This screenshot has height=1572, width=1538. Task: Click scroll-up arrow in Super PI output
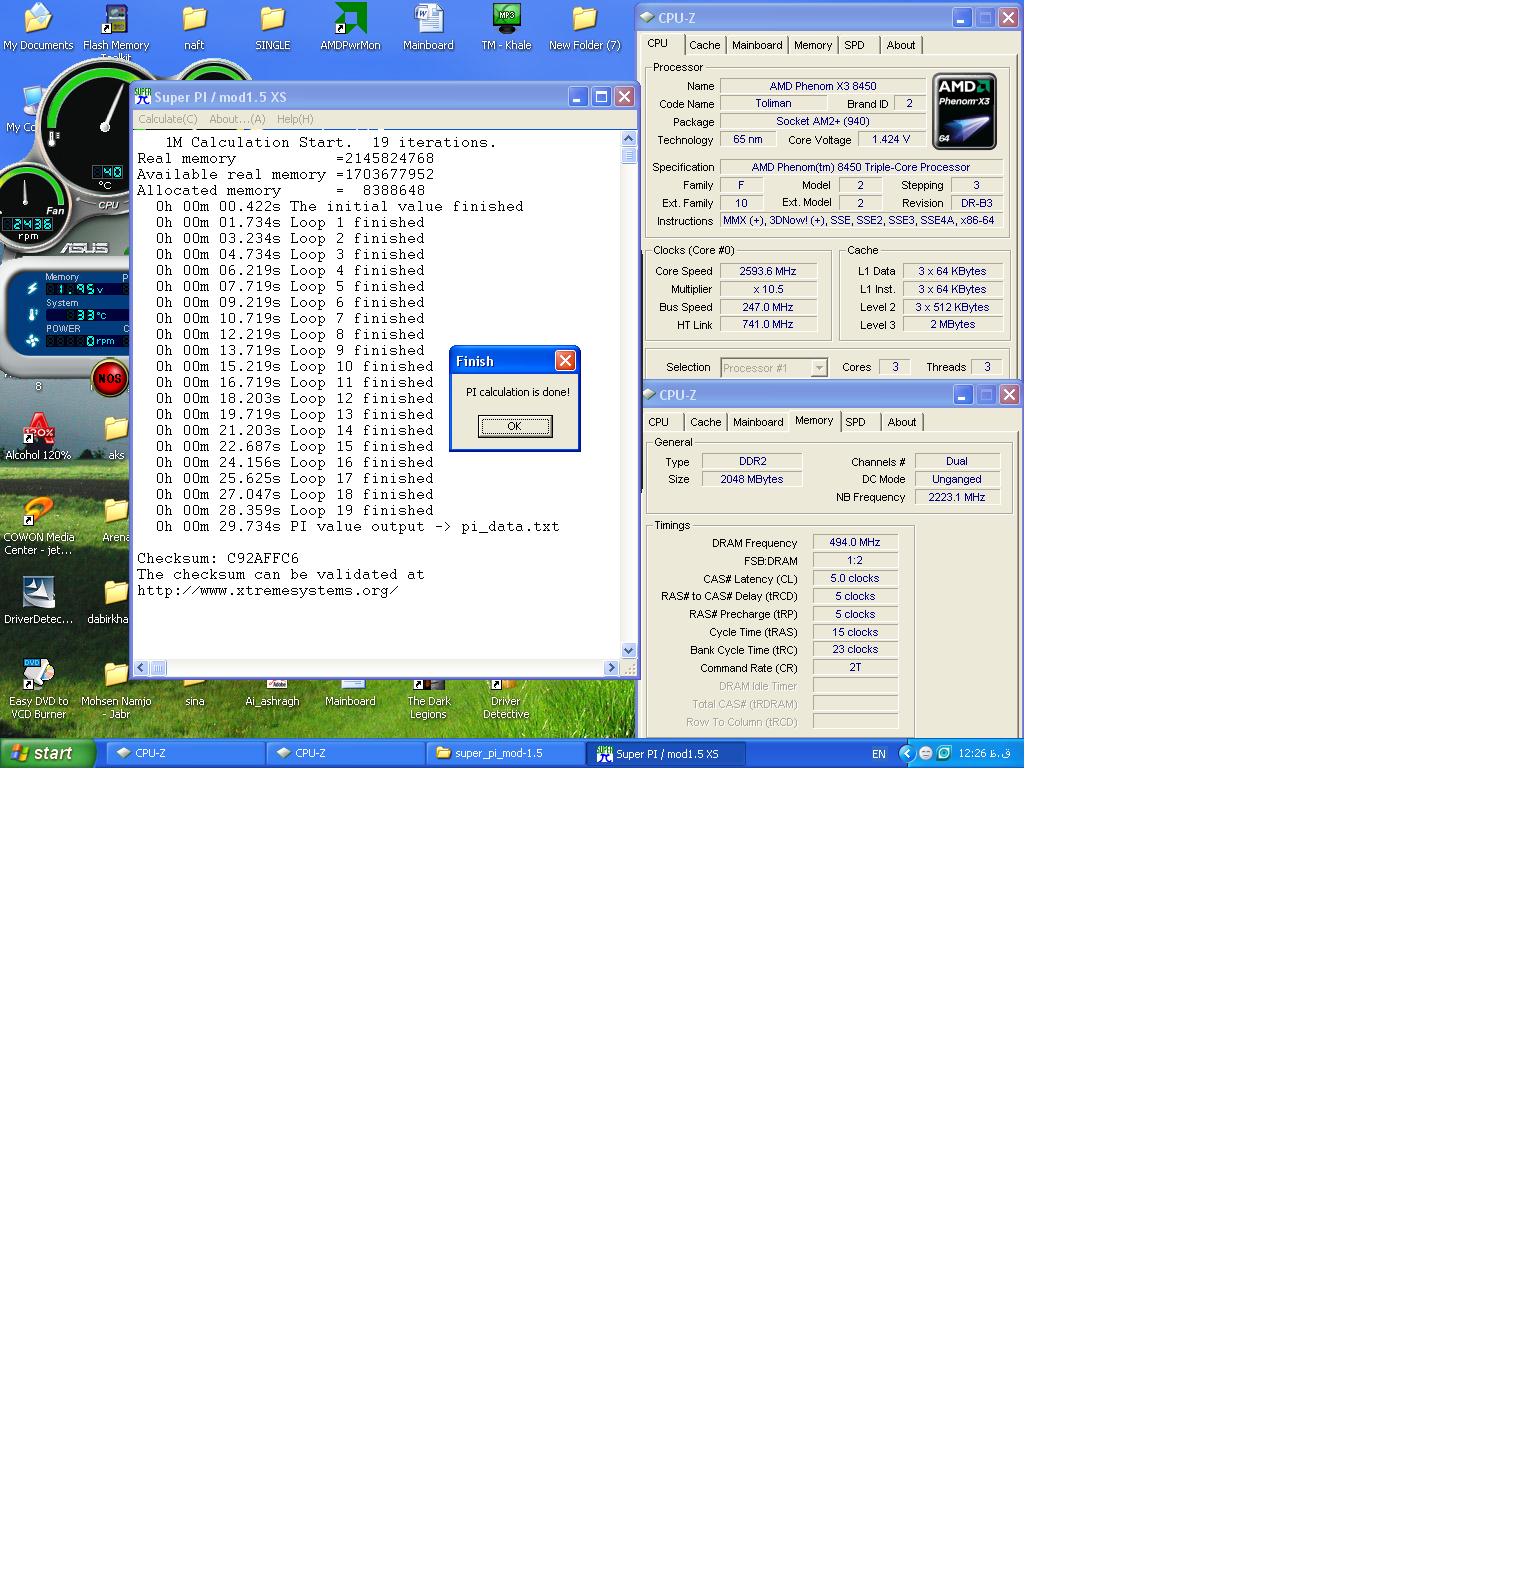pos(629,138)
